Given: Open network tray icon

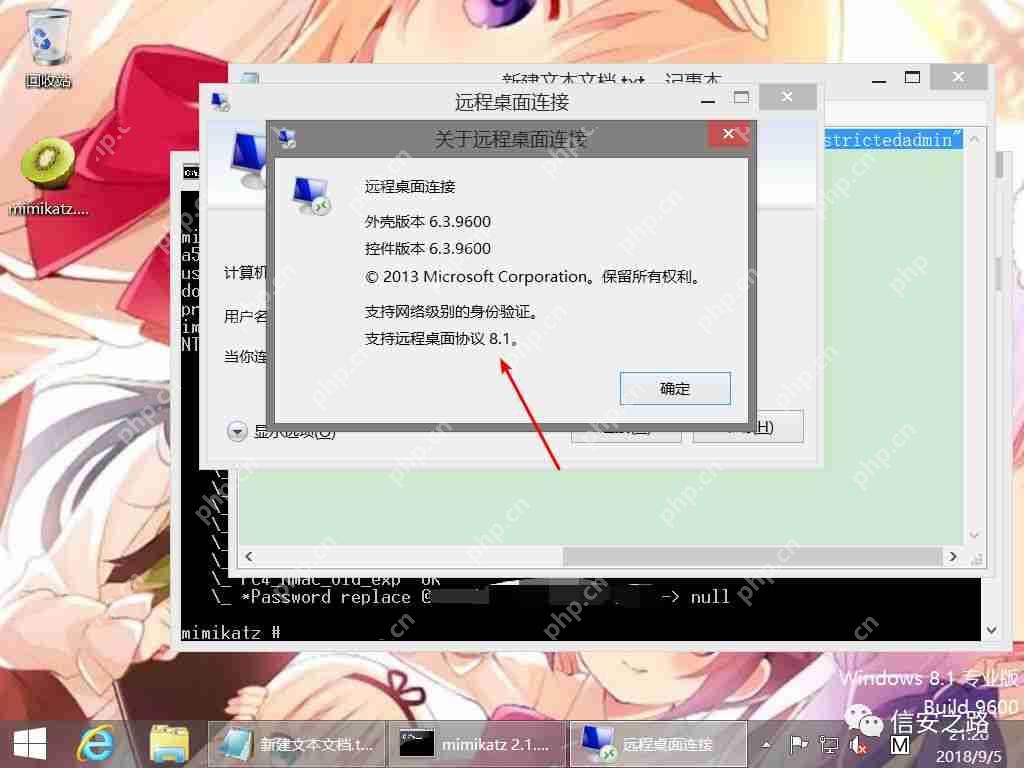Looking at the screenshot, I should (829, 744).
